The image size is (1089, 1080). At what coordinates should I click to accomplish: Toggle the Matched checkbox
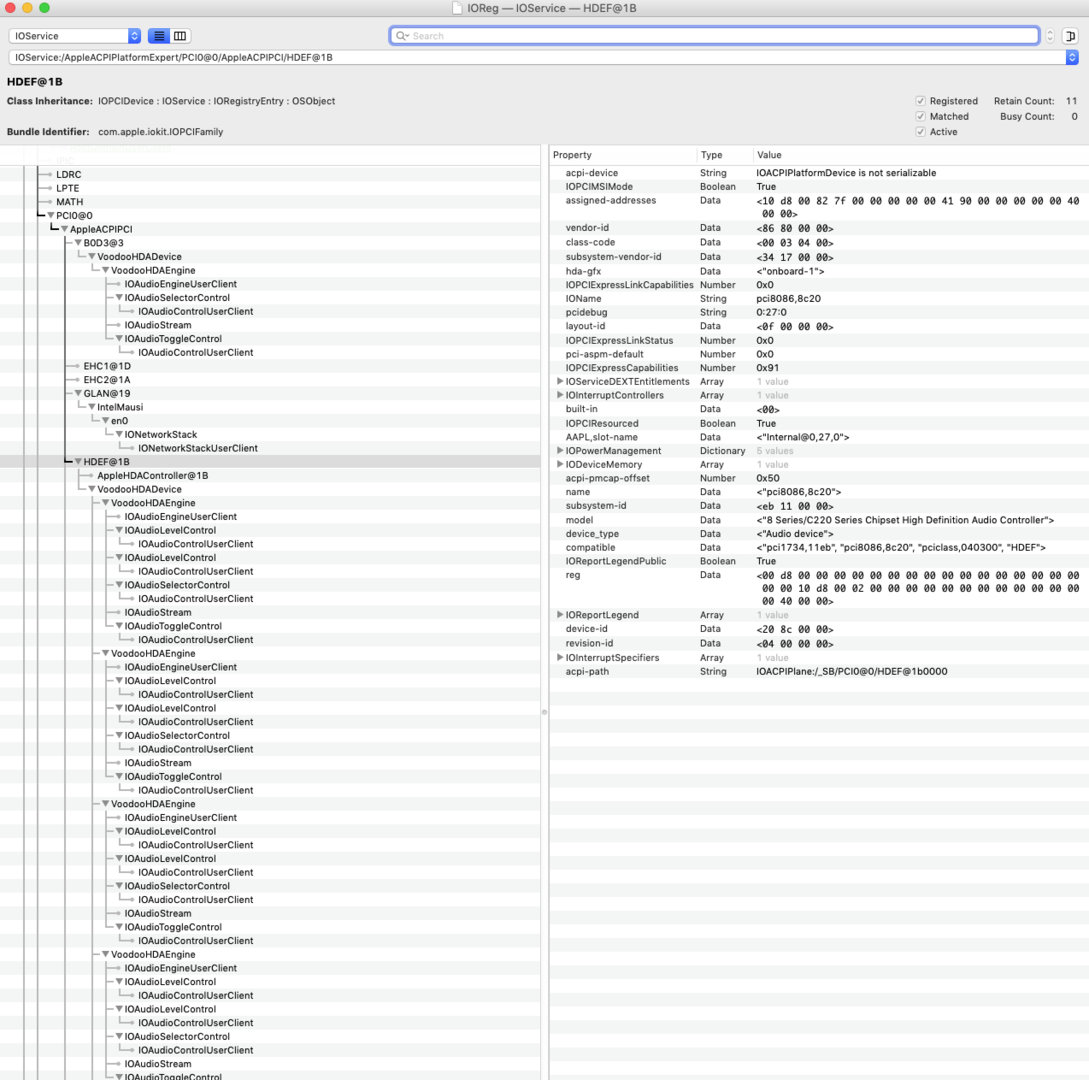tap(920, 116)
